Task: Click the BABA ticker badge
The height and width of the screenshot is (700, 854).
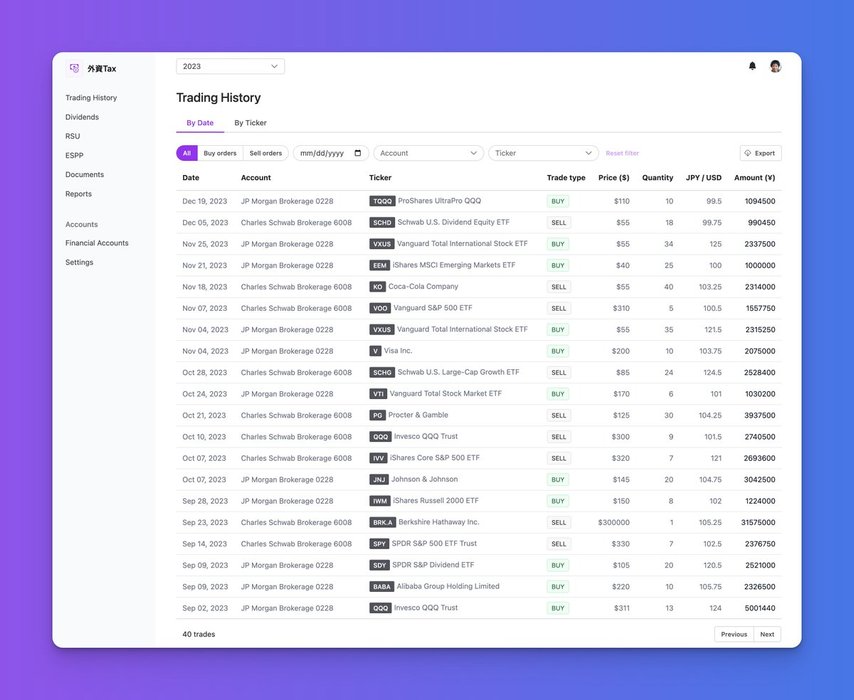Action: click(x=382, y=587)
